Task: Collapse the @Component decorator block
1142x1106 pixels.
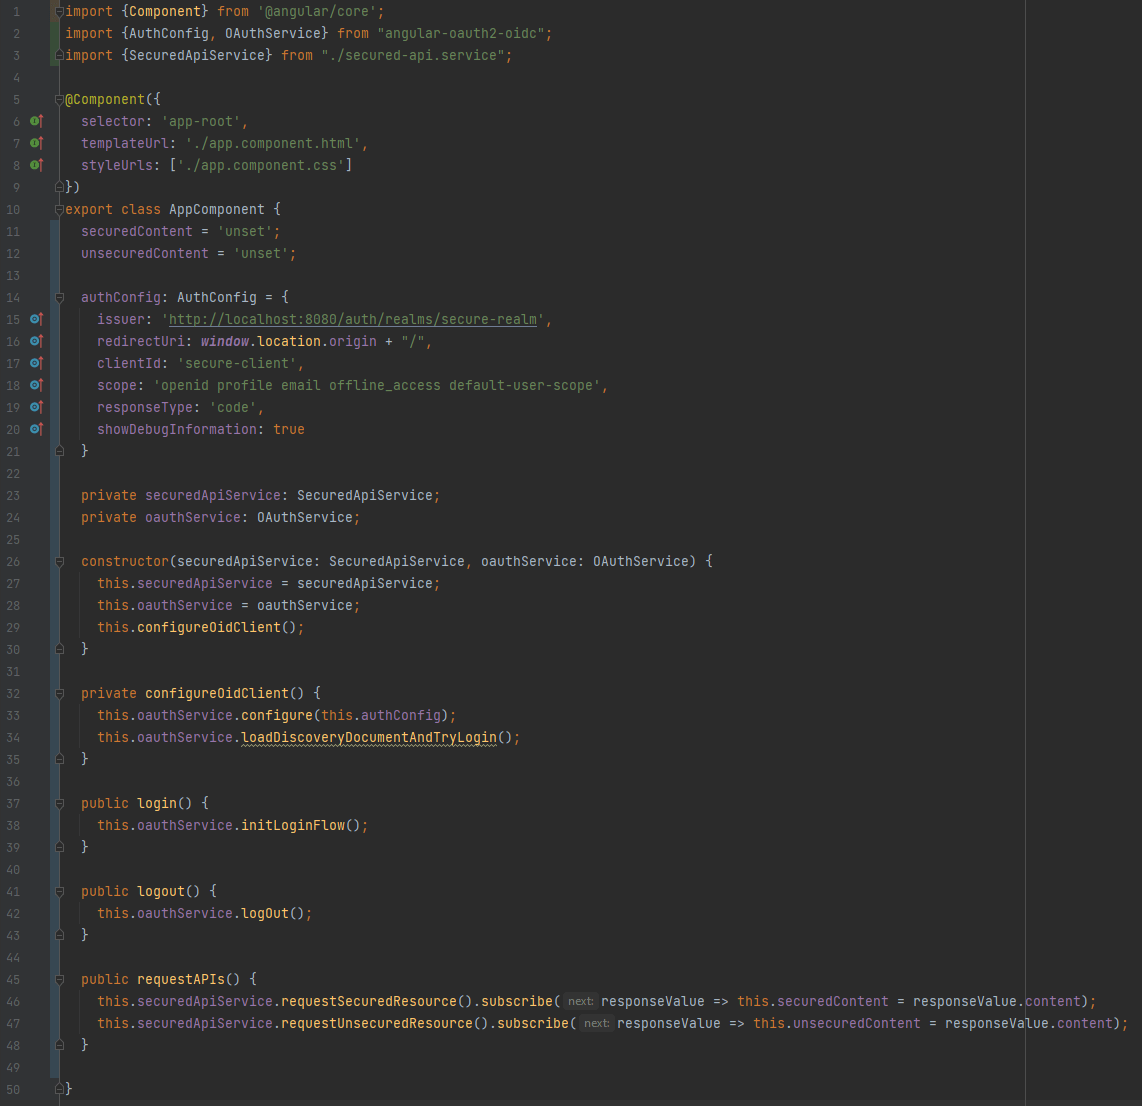Action: click(x=59, y=99)
